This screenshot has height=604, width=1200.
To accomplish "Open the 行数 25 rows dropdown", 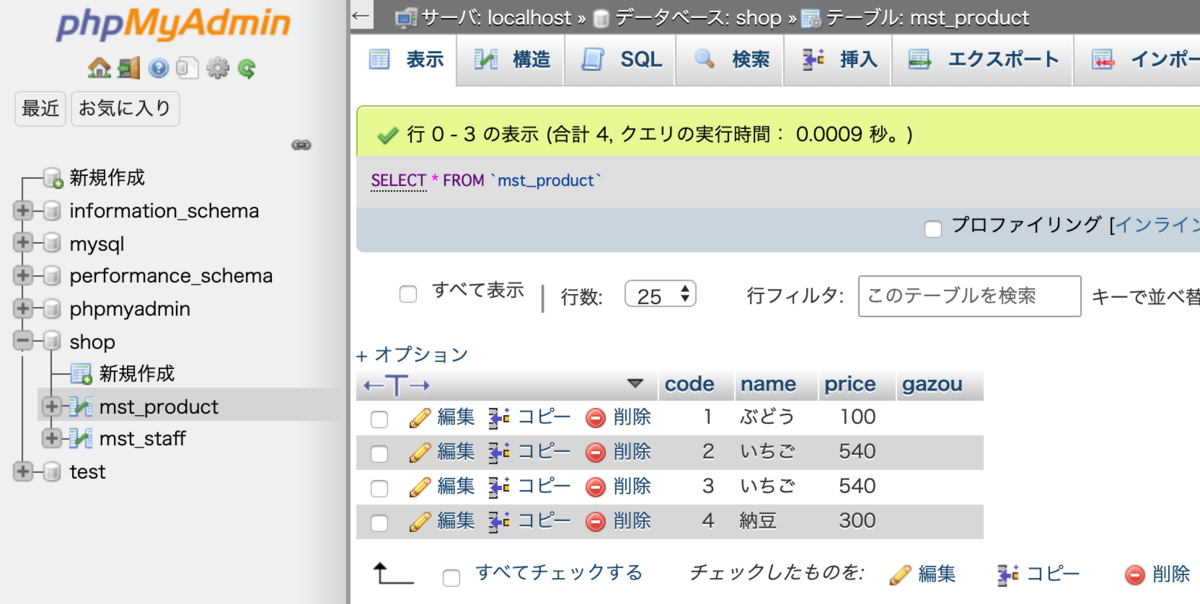I will (x=660, y=295).
